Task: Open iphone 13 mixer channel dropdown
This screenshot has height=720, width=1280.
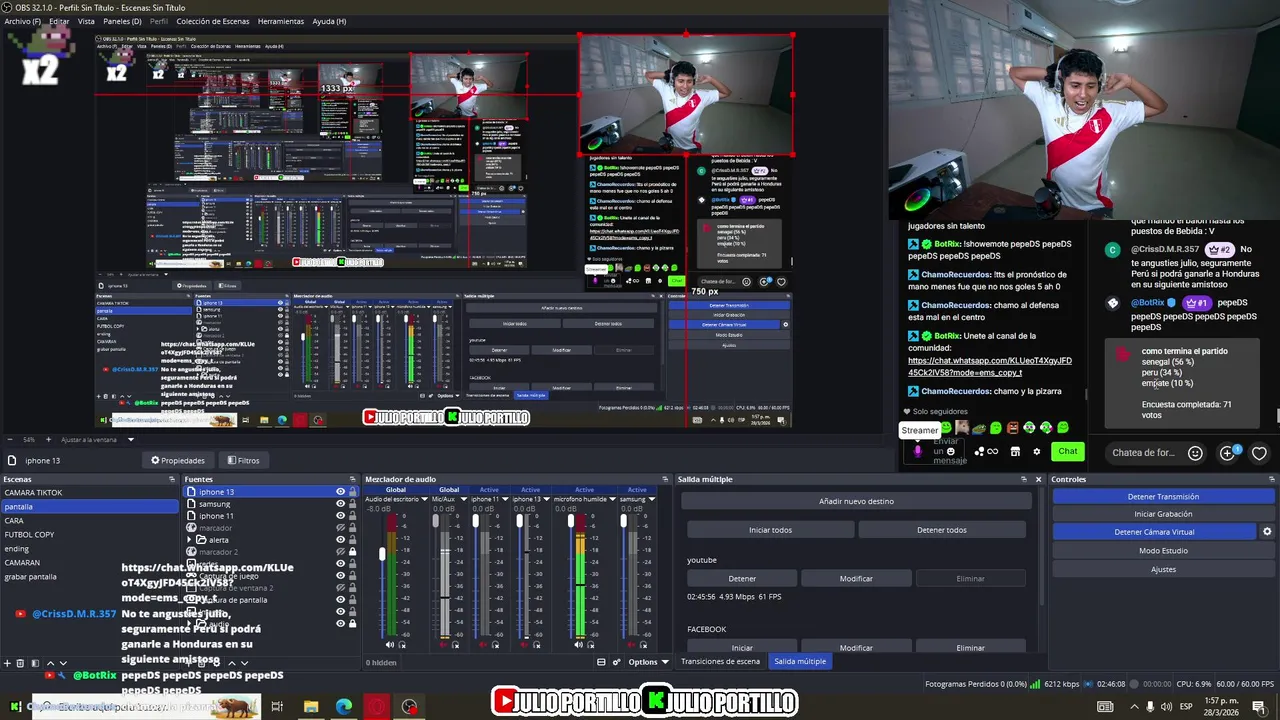Action: 546,499
